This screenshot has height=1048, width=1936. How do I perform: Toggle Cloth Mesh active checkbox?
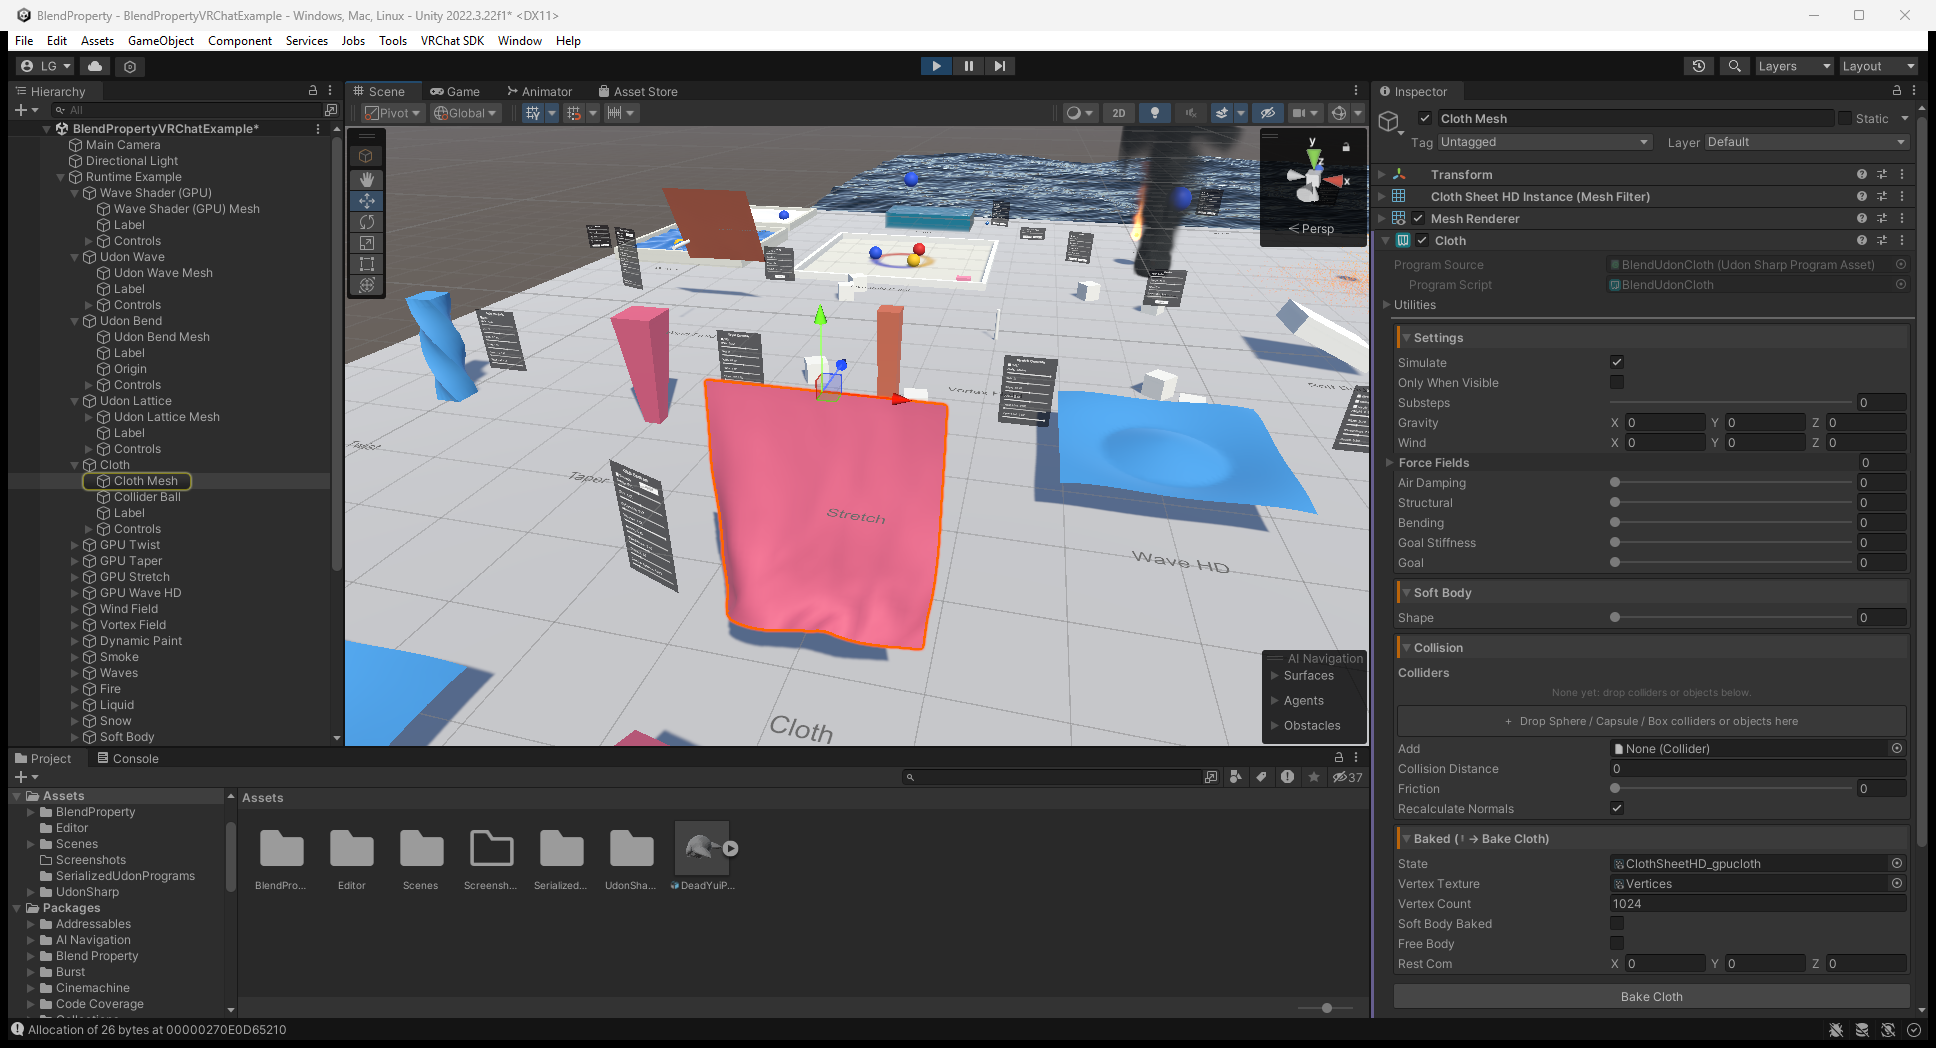click(x=1425, y=118)
